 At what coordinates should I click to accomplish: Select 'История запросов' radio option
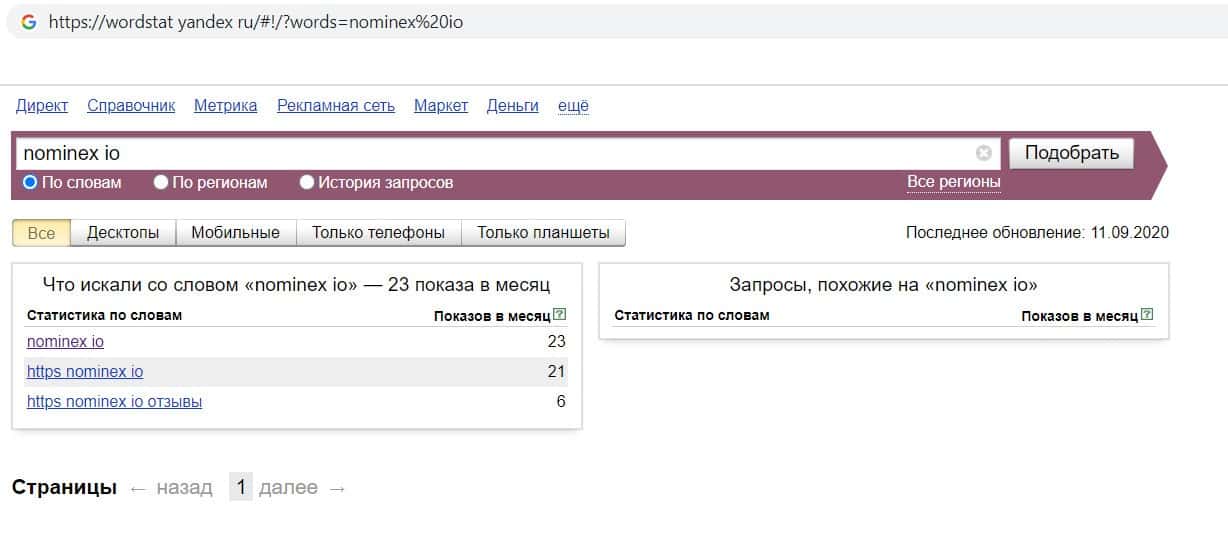point(307,182)
